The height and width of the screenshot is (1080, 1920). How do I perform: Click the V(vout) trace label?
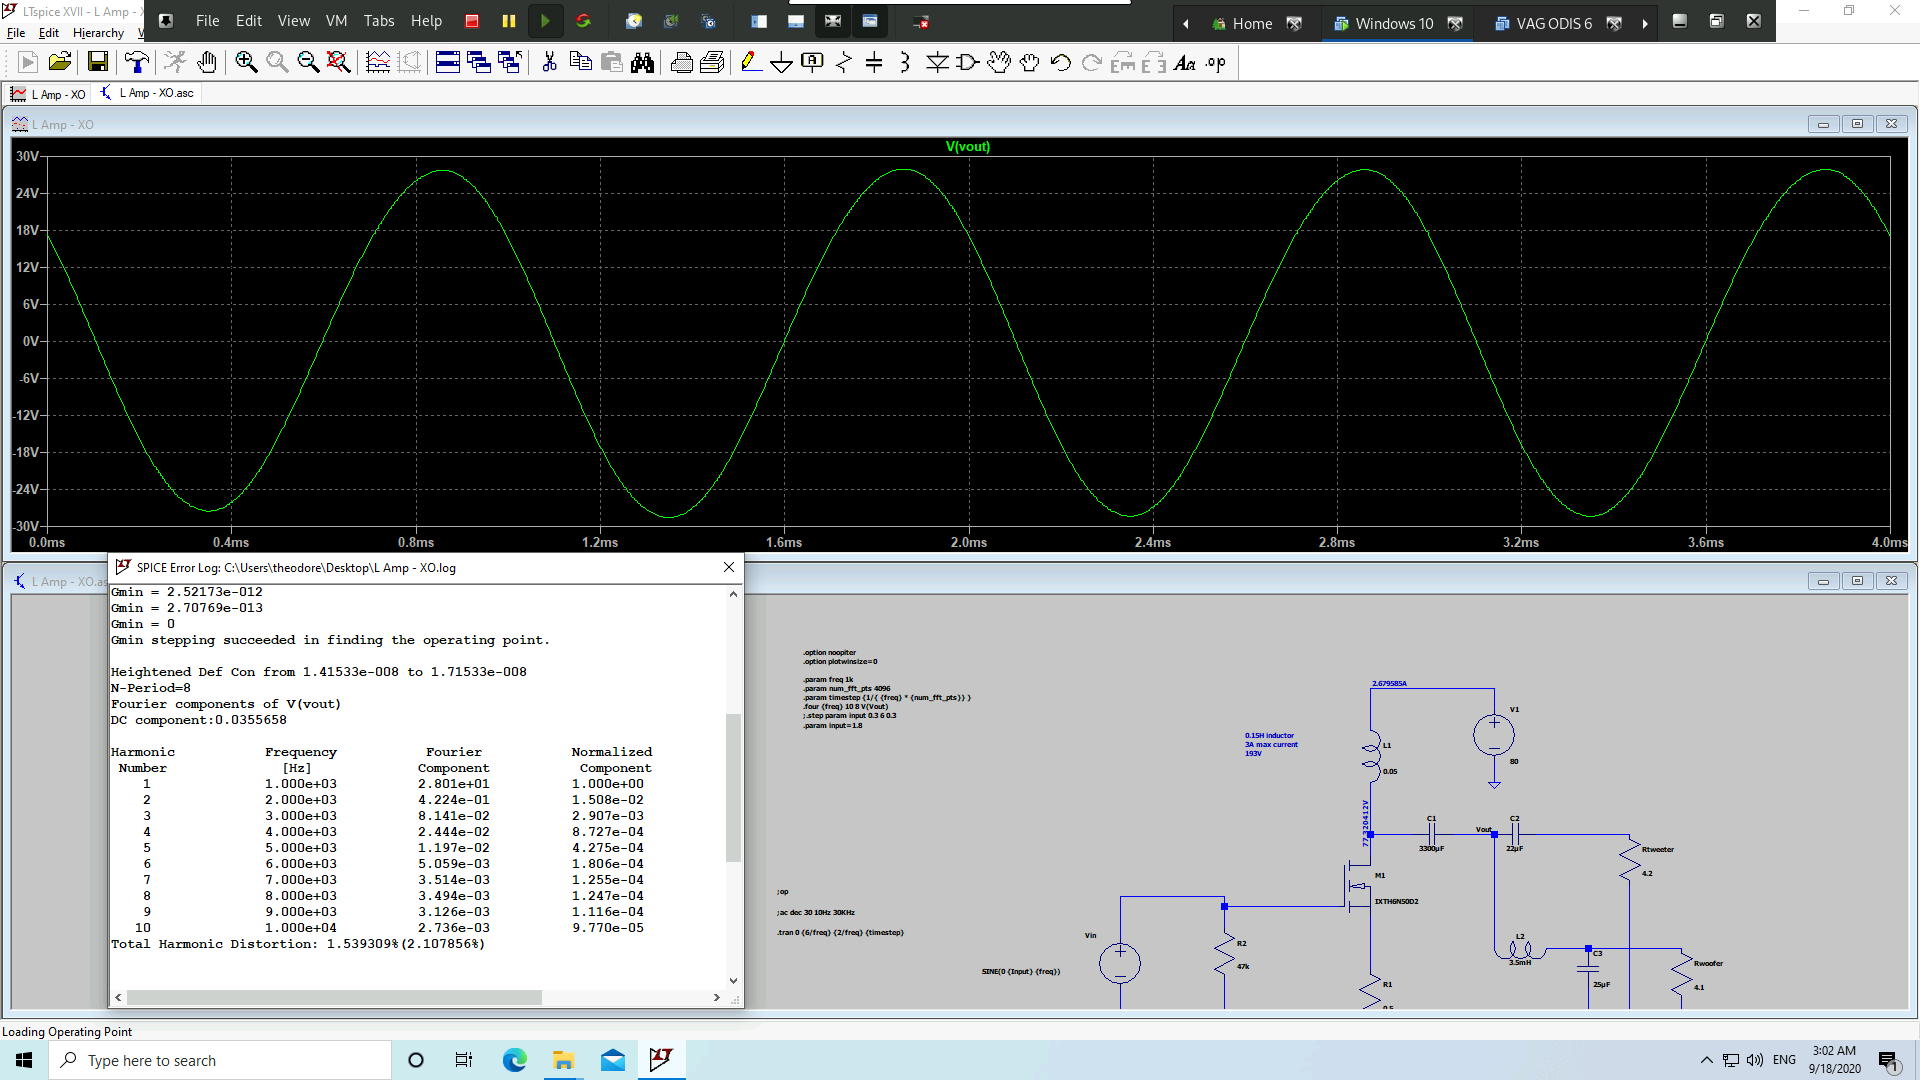coord(968,146)
